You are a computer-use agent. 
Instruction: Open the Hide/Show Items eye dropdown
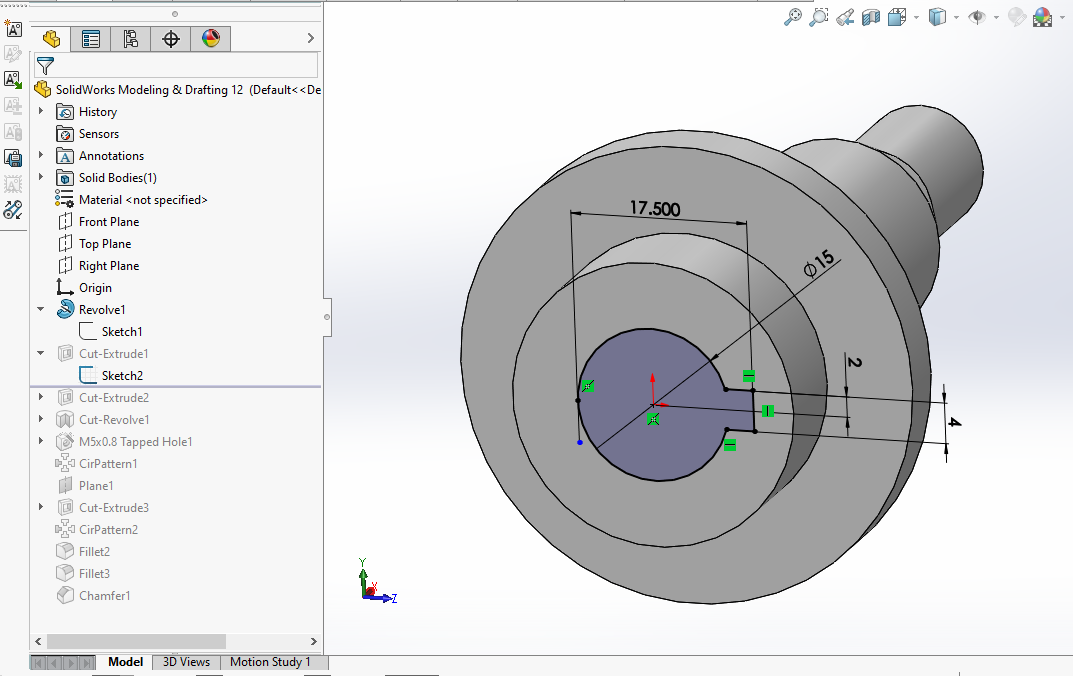pyautogui.click(x=994, y=17)
